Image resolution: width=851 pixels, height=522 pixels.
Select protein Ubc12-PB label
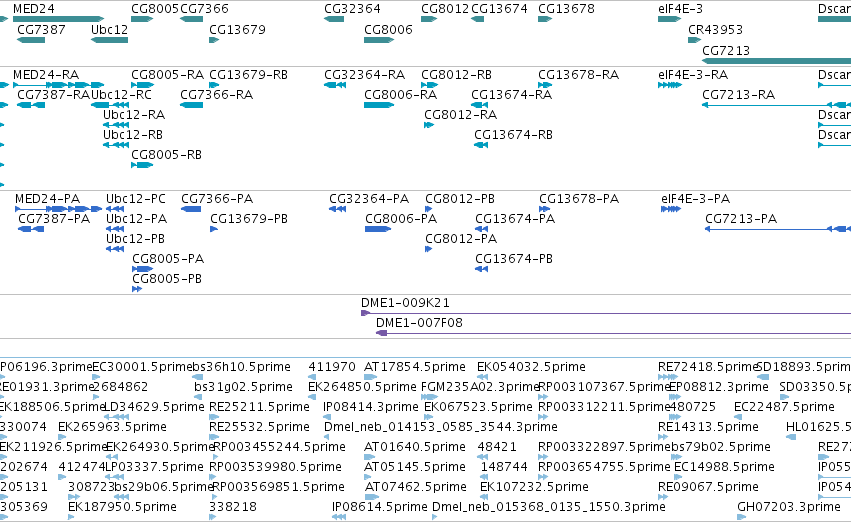point(136,239)
